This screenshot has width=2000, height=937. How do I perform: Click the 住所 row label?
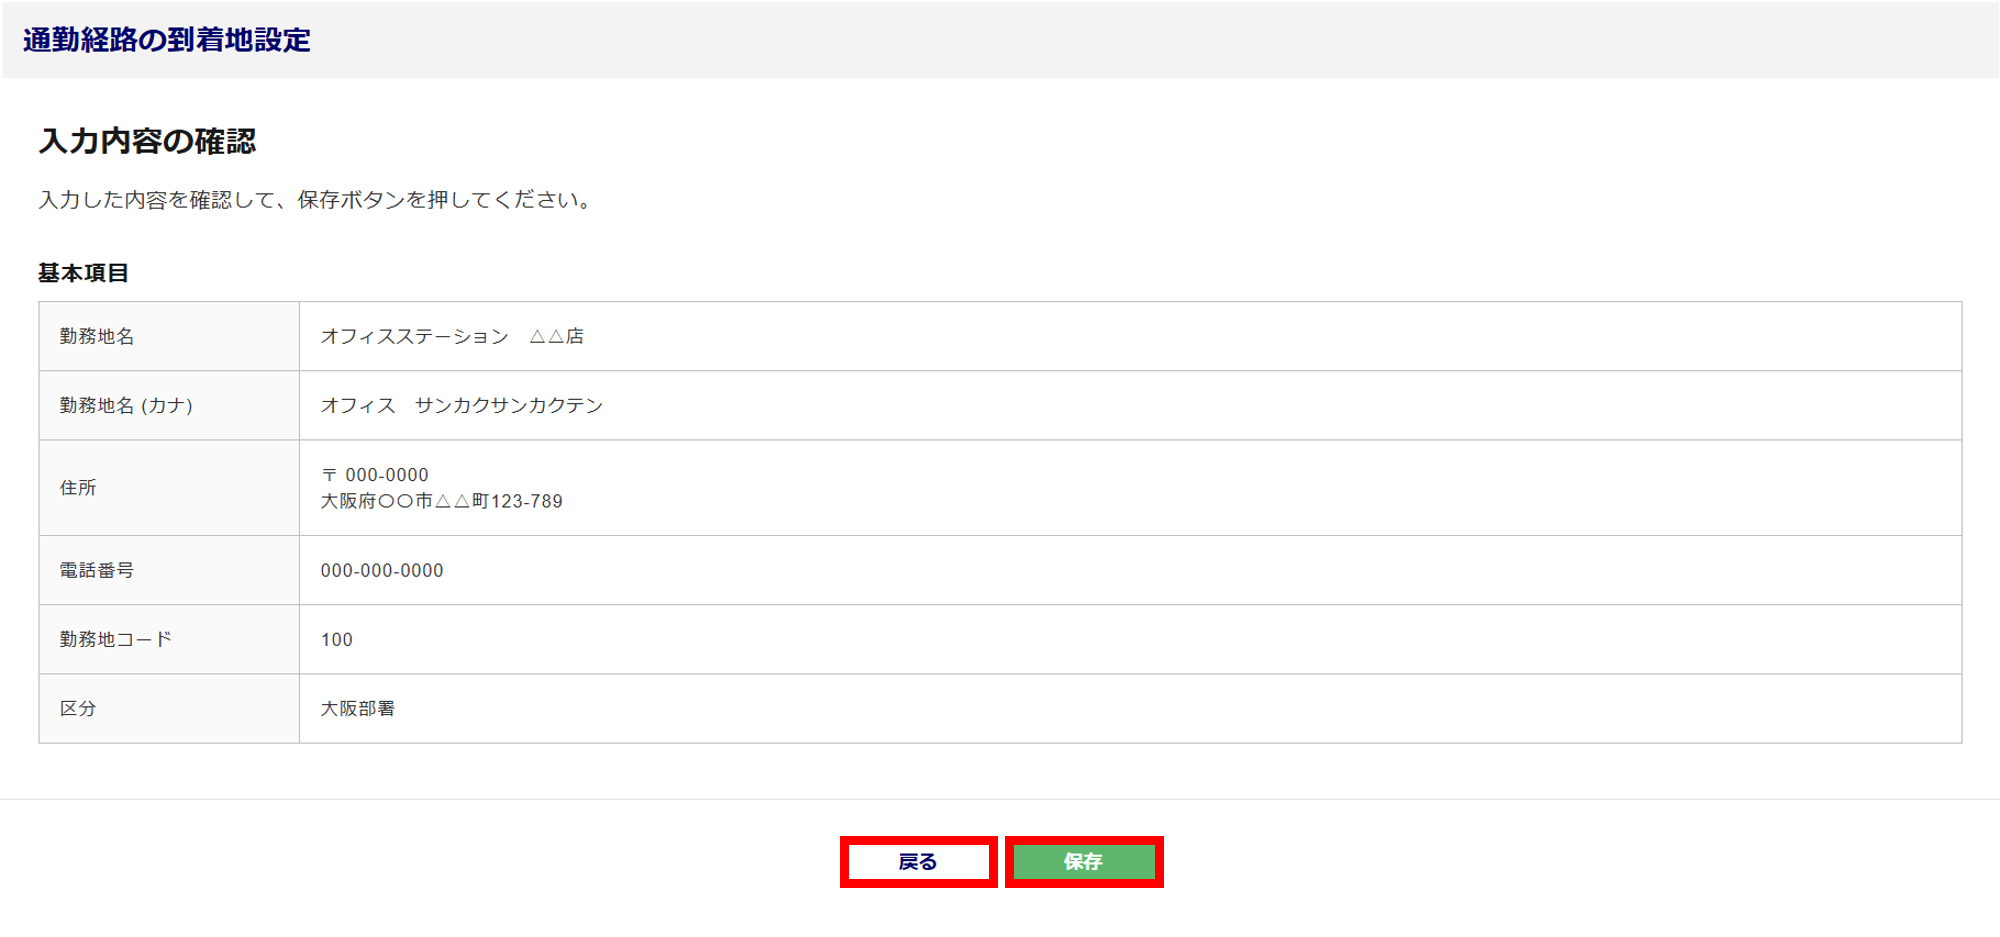tap(78, 488)
